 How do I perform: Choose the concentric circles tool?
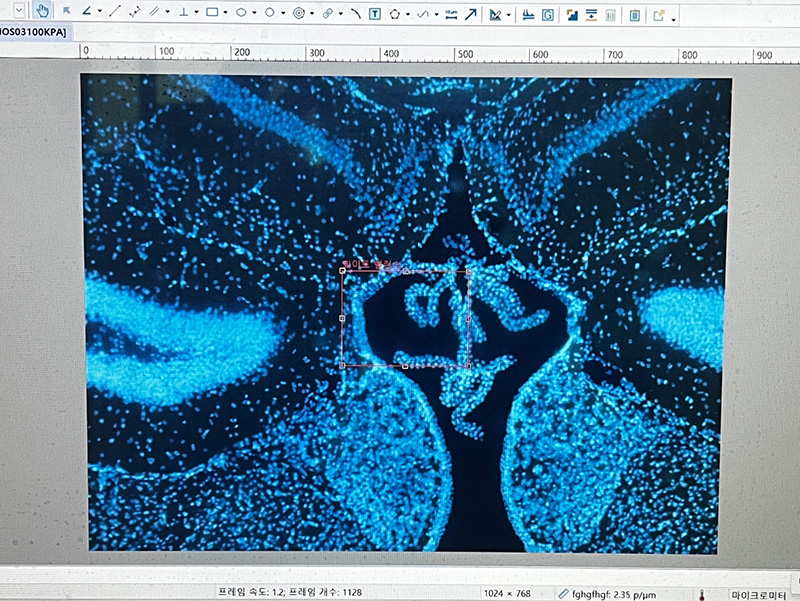tap(299, 13)
